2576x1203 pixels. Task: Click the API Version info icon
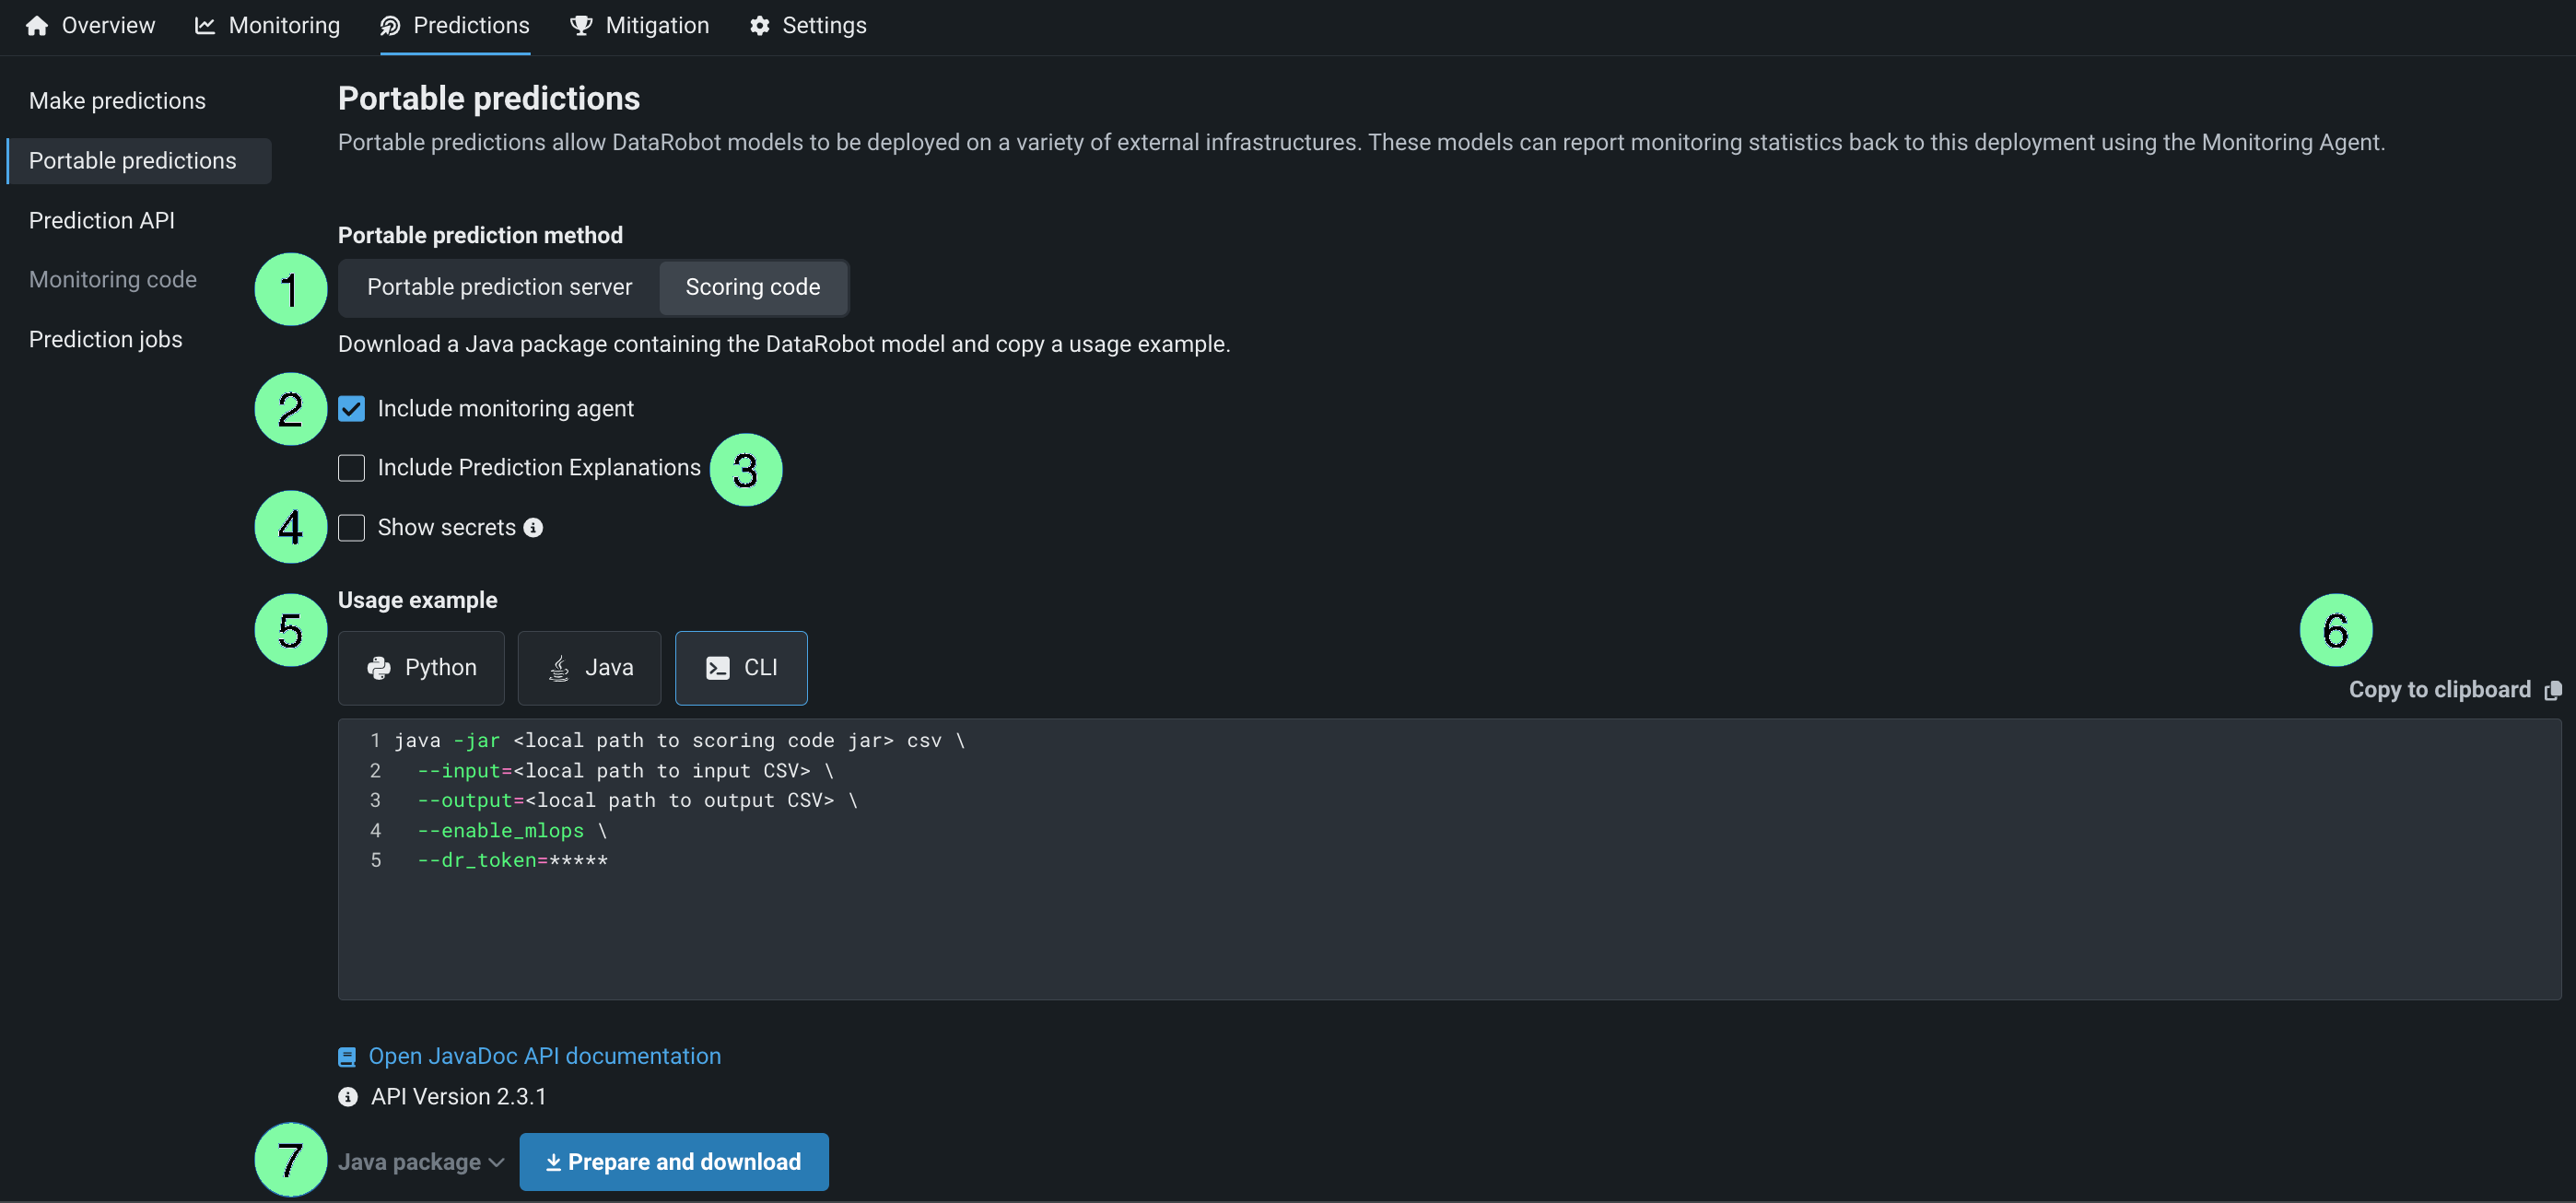tap(347, 1097)
